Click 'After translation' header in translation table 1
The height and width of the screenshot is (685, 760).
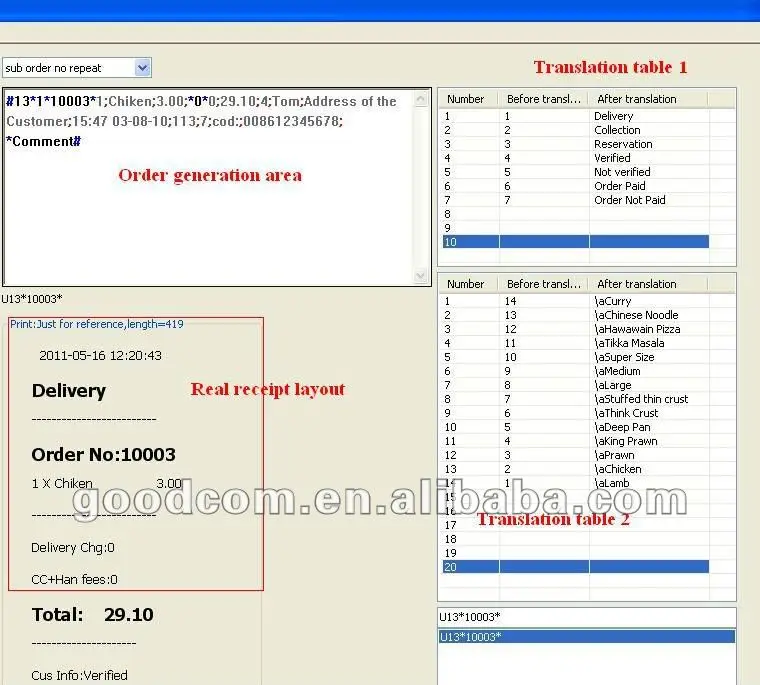coord(648,99)
